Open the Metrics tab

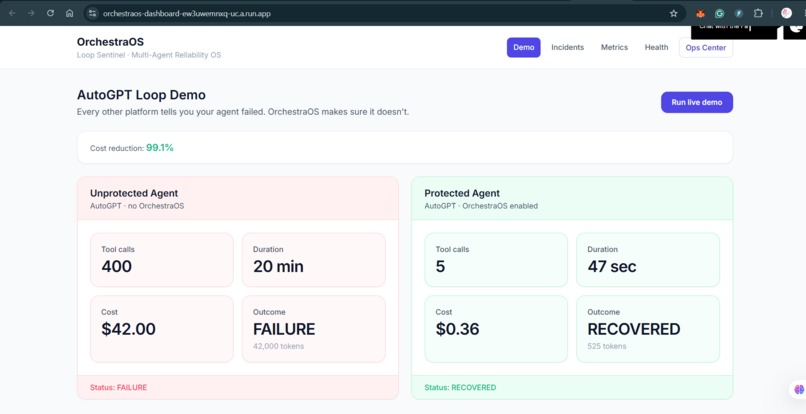coord(614,47)
